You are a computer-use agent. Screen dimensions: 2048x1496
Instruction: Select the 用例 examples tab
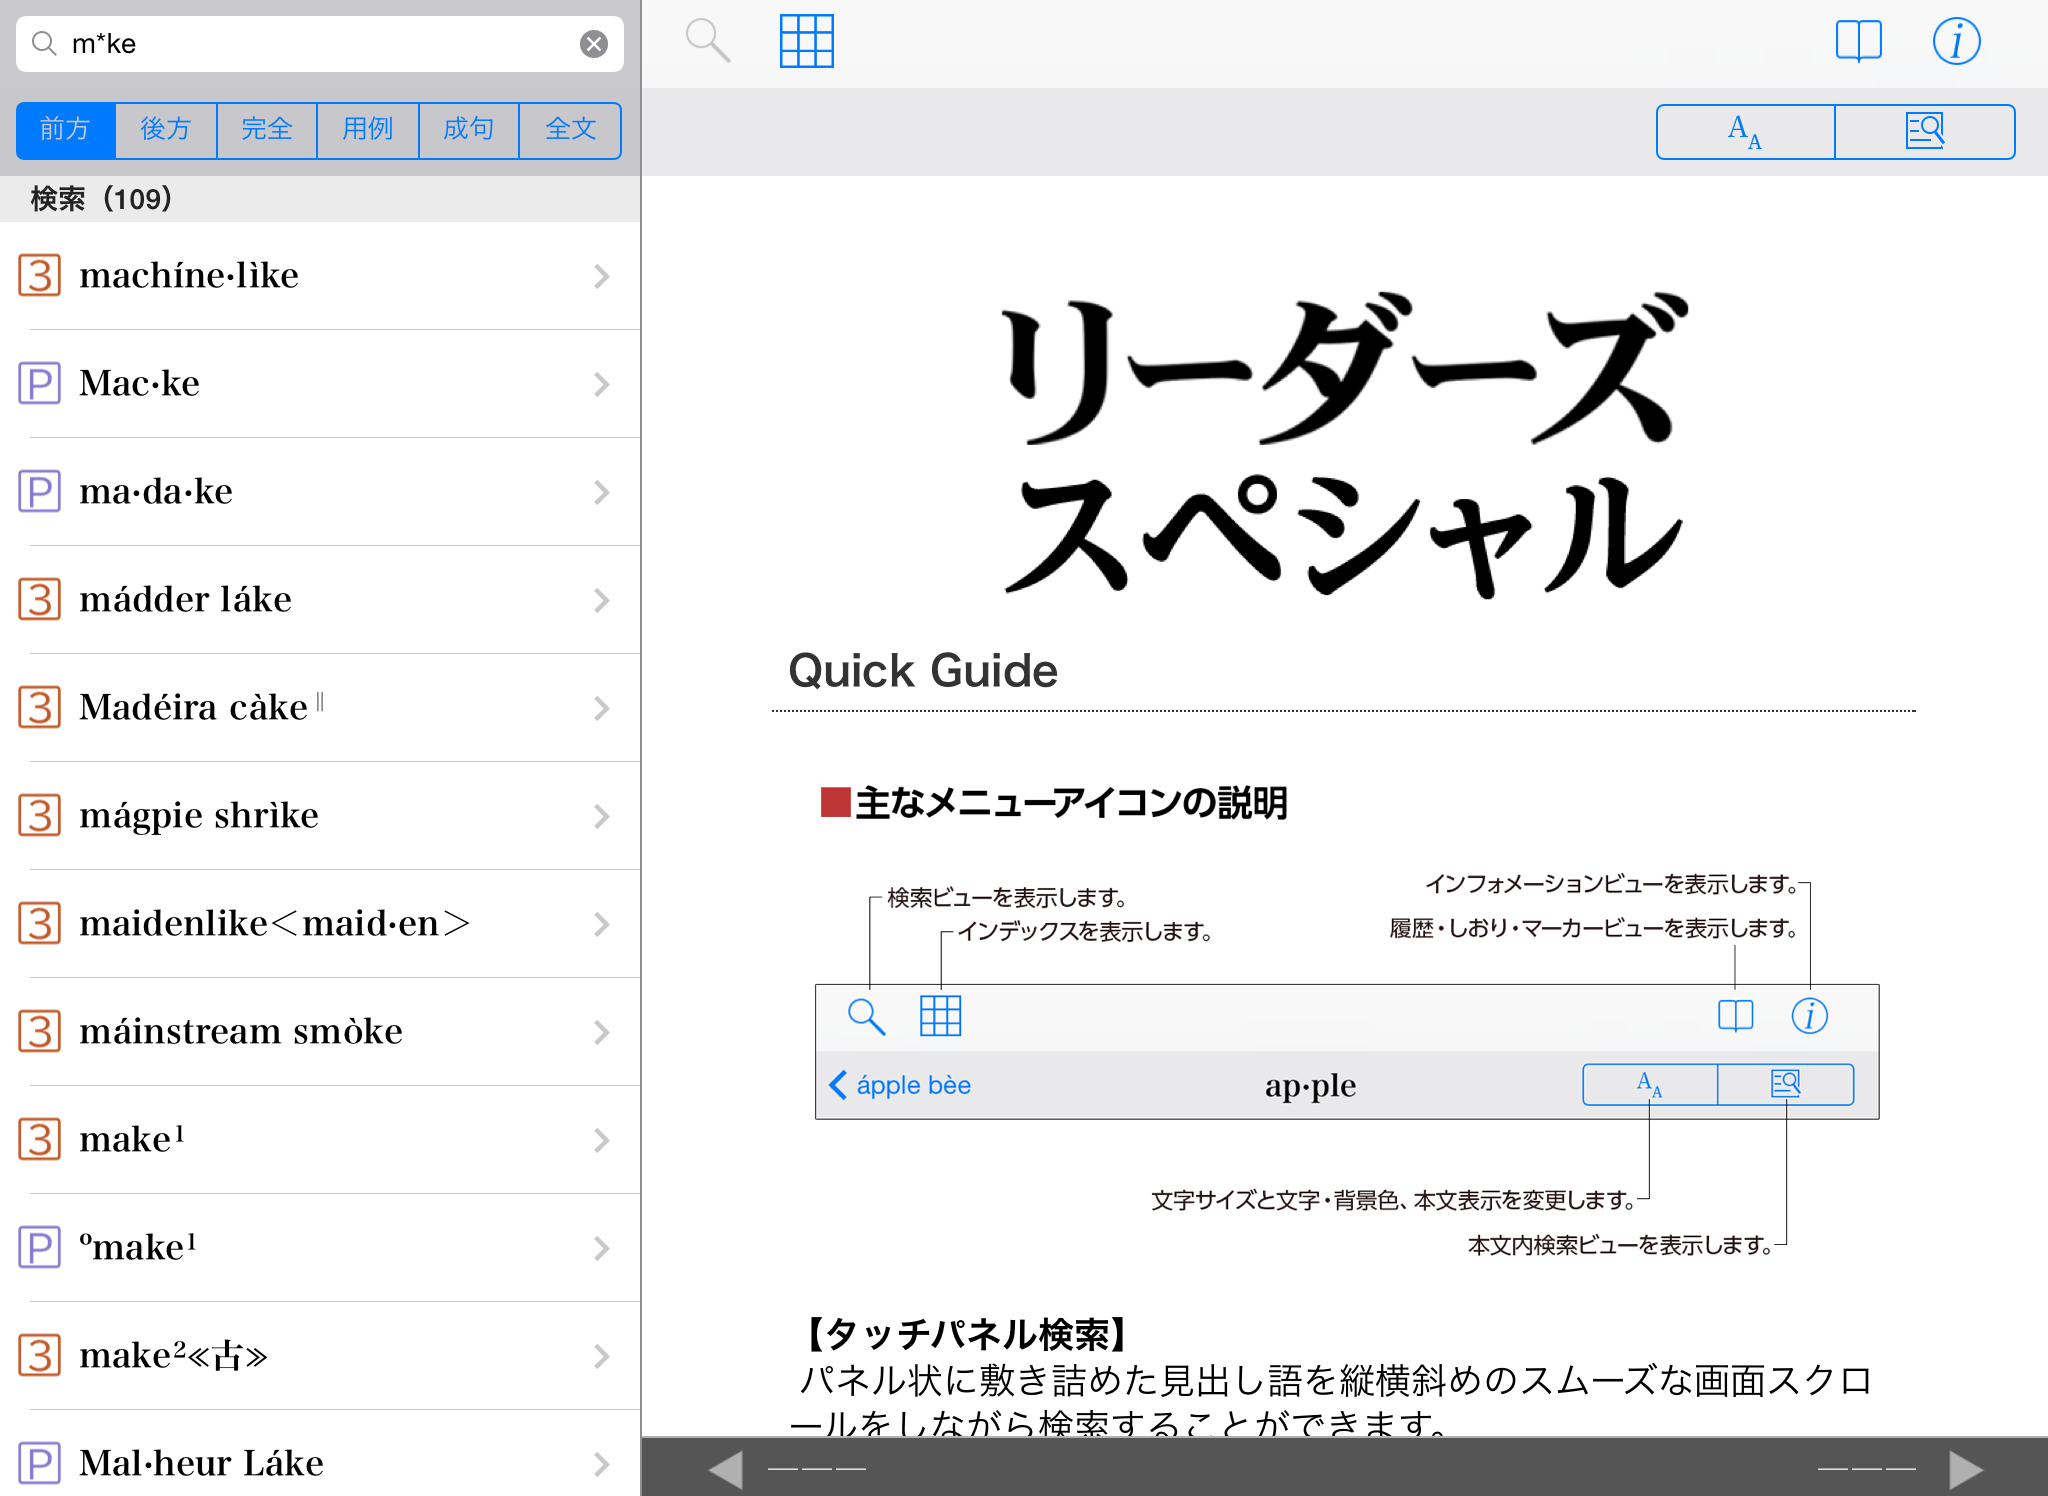pos(368,130)
